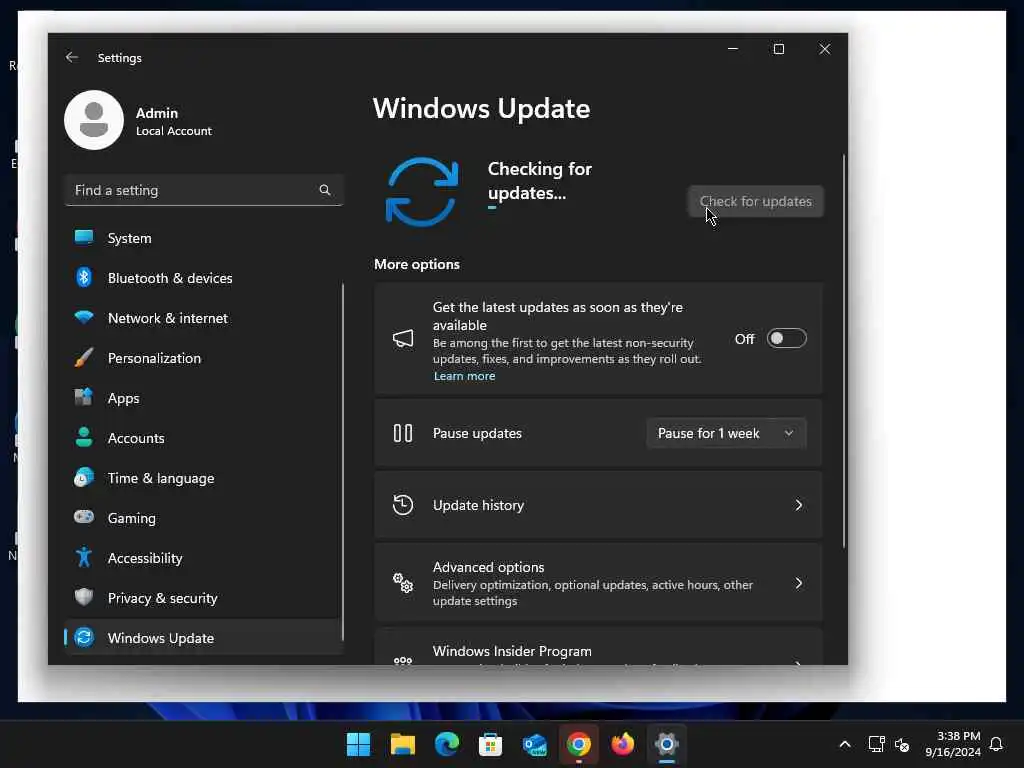Select Network & internet in sidebar
The height and width of the screenshot is (768, 1024).
click(x=203, y=317)
